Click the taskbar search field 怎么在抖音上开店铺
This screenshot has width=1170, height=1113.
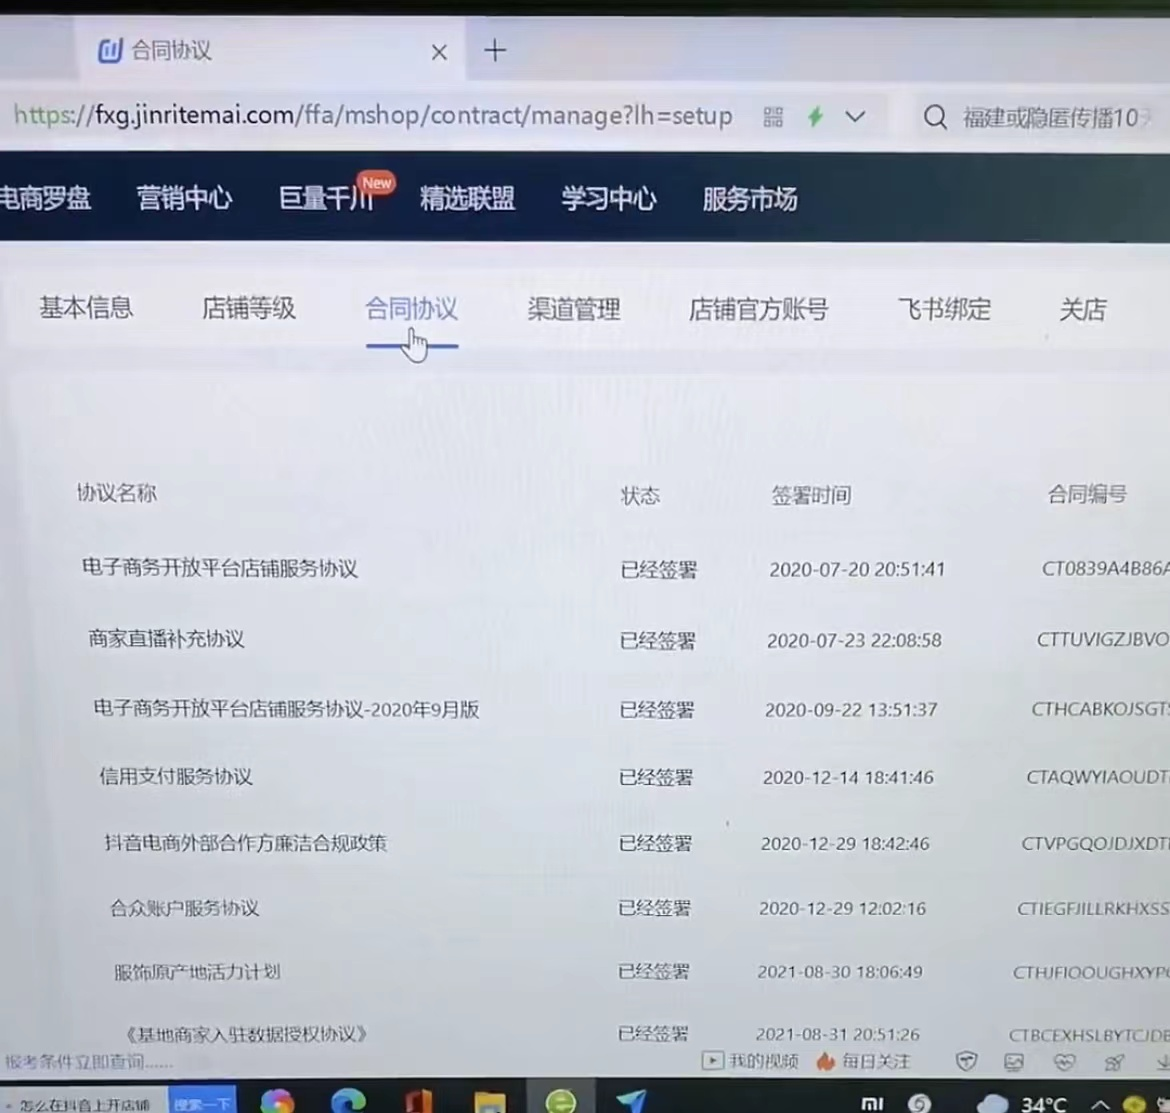pyautogui.click(x=84, y=1104)
